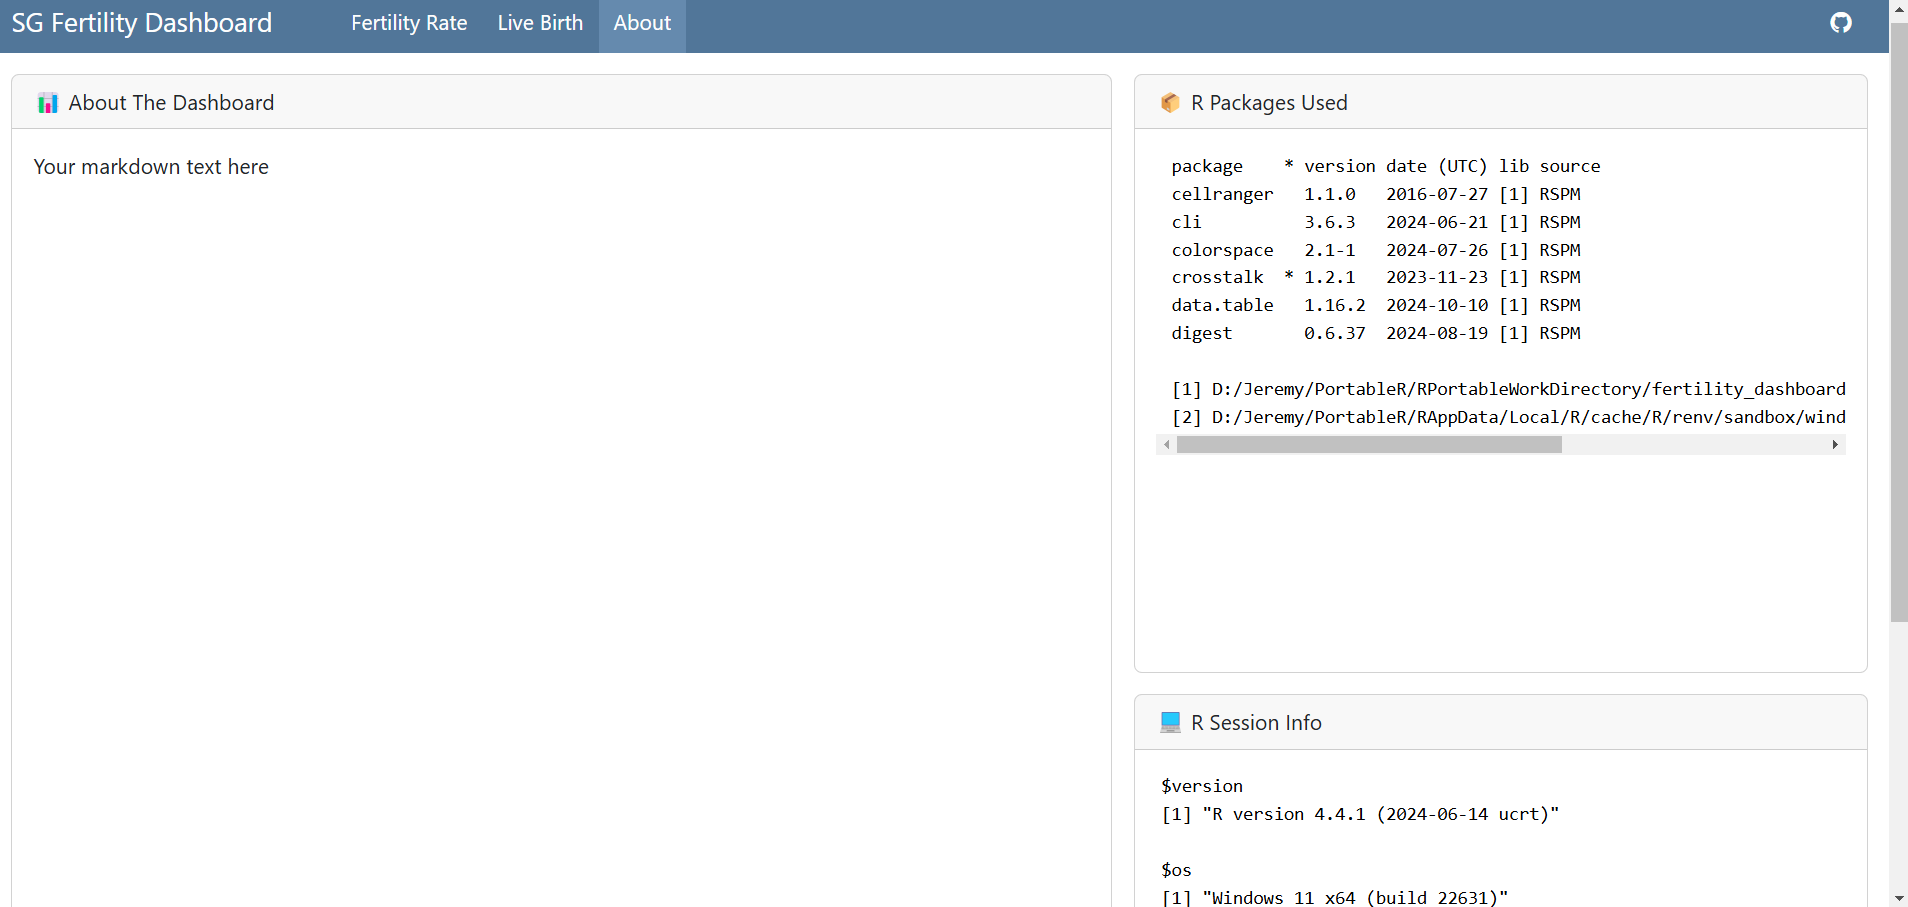This screenshot has height=907, width=1908.
Task: Switch to the Fertility Rate tab
Action: pos(409,23)
